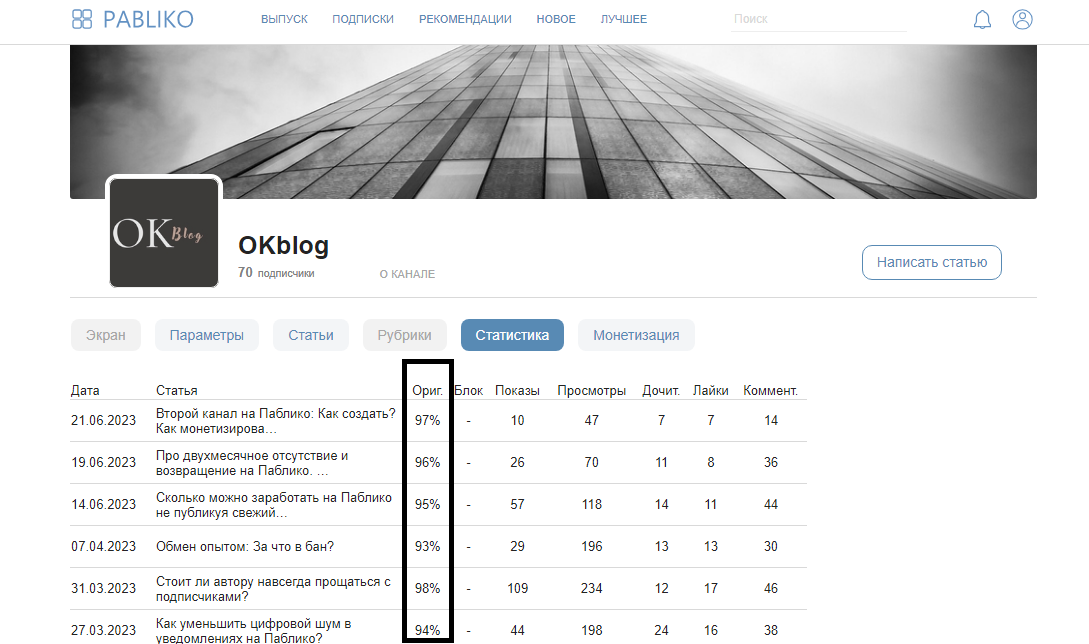Focus the Поиск search field
This screenshot has height=644, width=1089.
click(x=818, y=19)
